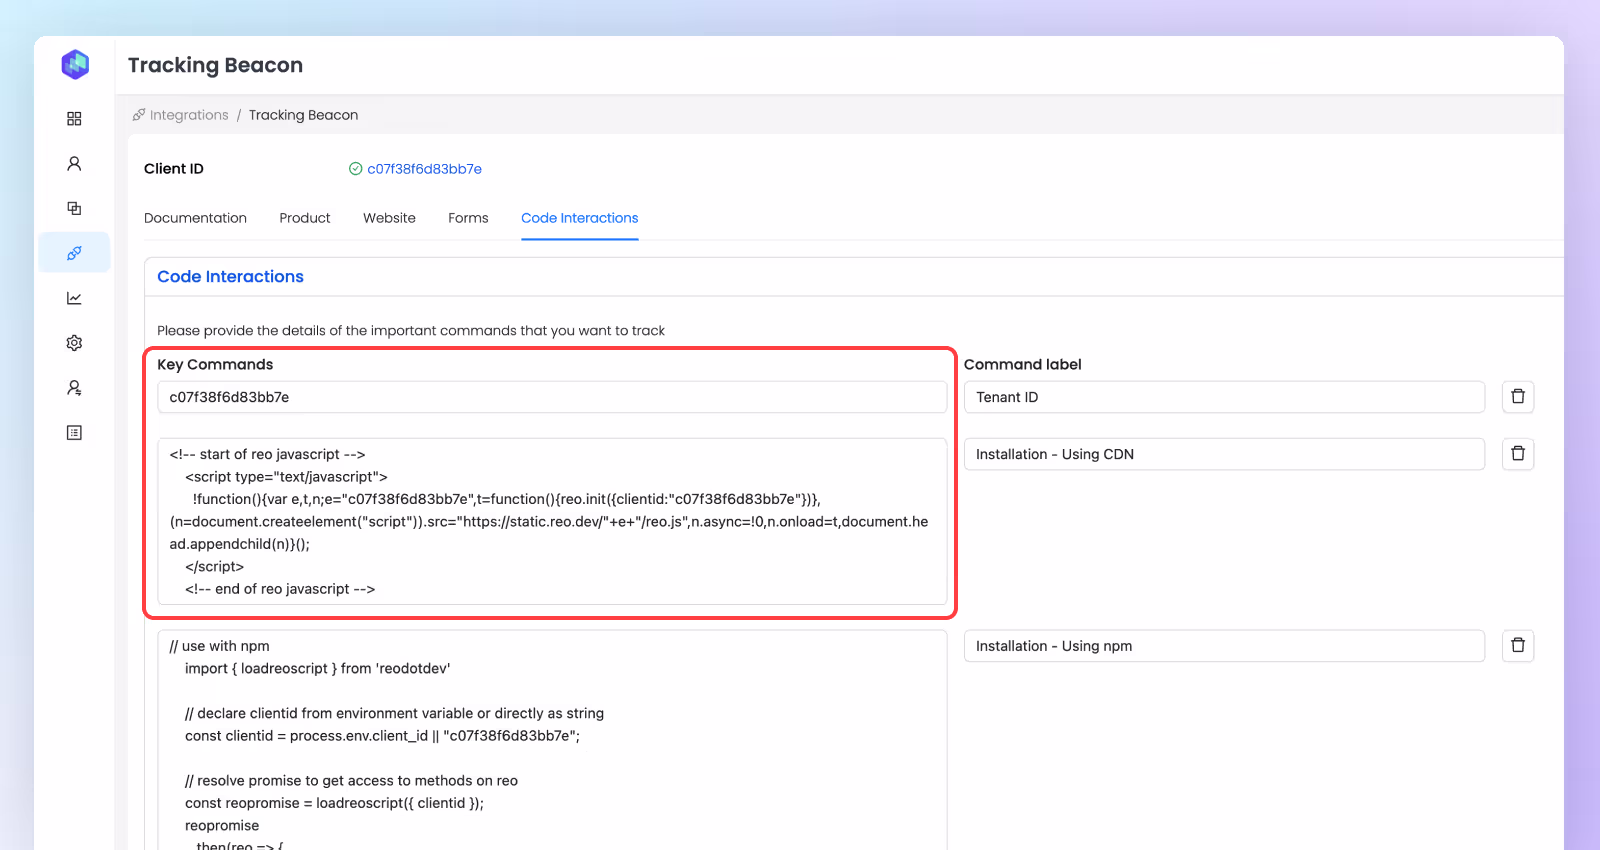This screenshot has width=1600, height=850.
Task: Select the Code Interactions tab
Action: coord(579,218)
